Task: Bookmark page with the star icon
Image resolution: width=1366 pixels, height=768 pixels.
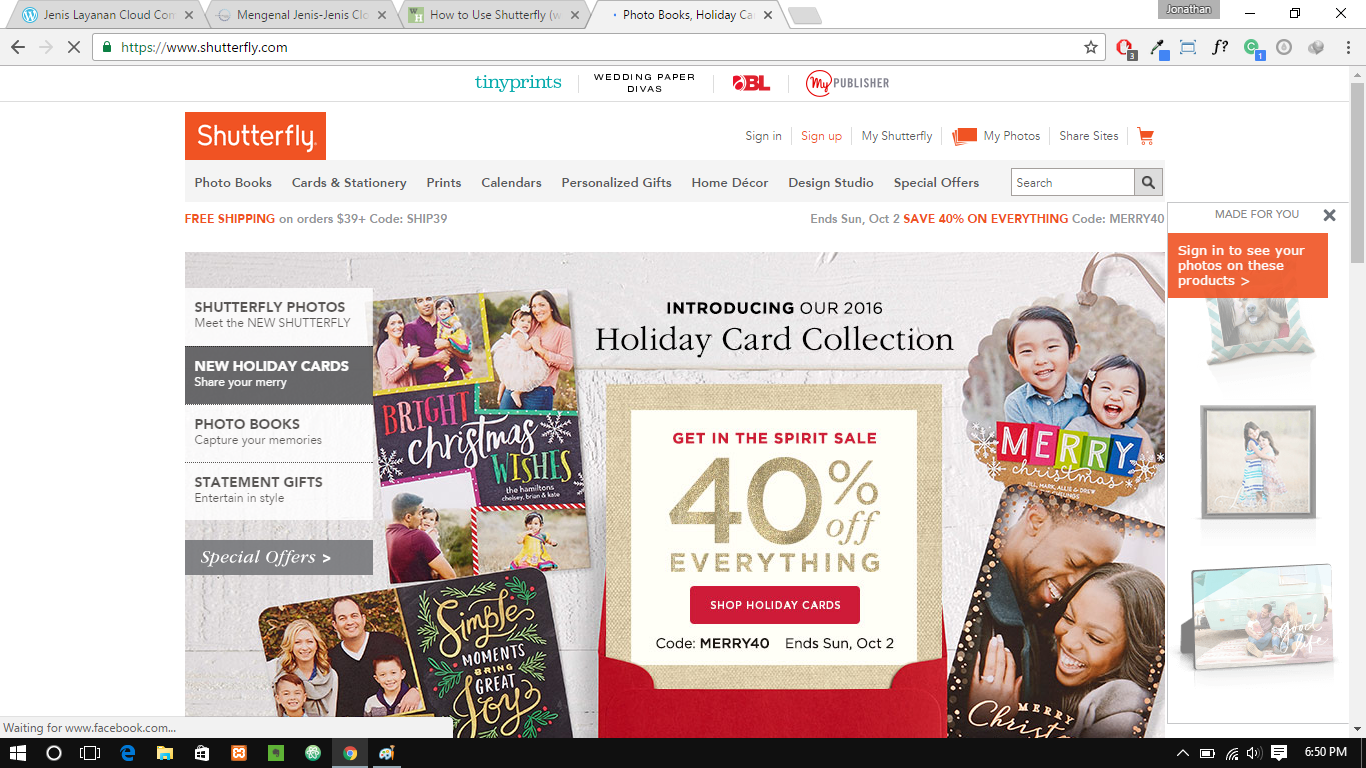Action: tap(1091, 47)
